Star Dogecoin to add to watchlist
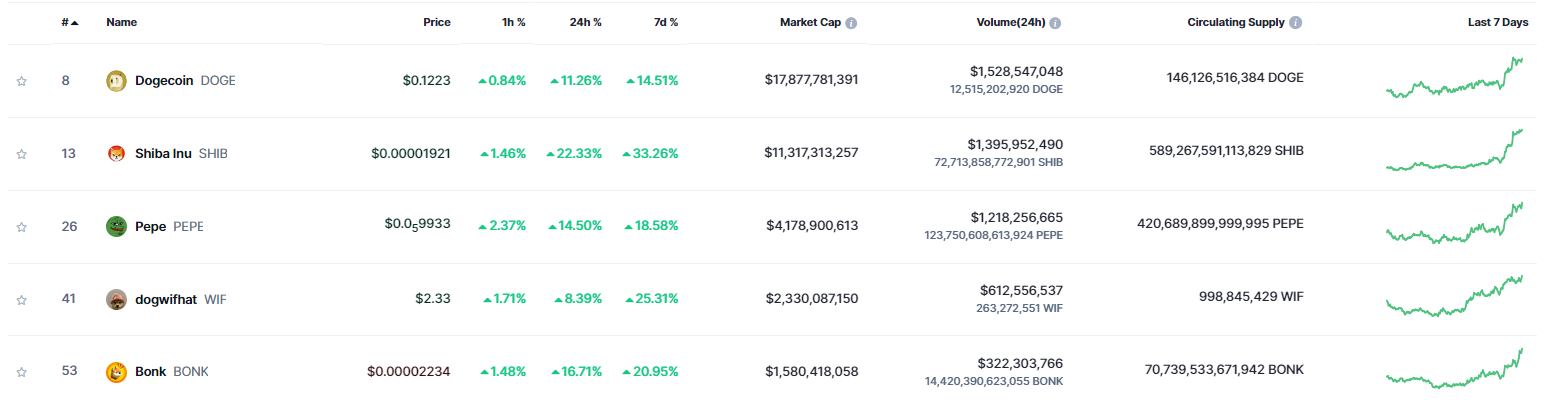1558x407 pixels. pos(21,82)
